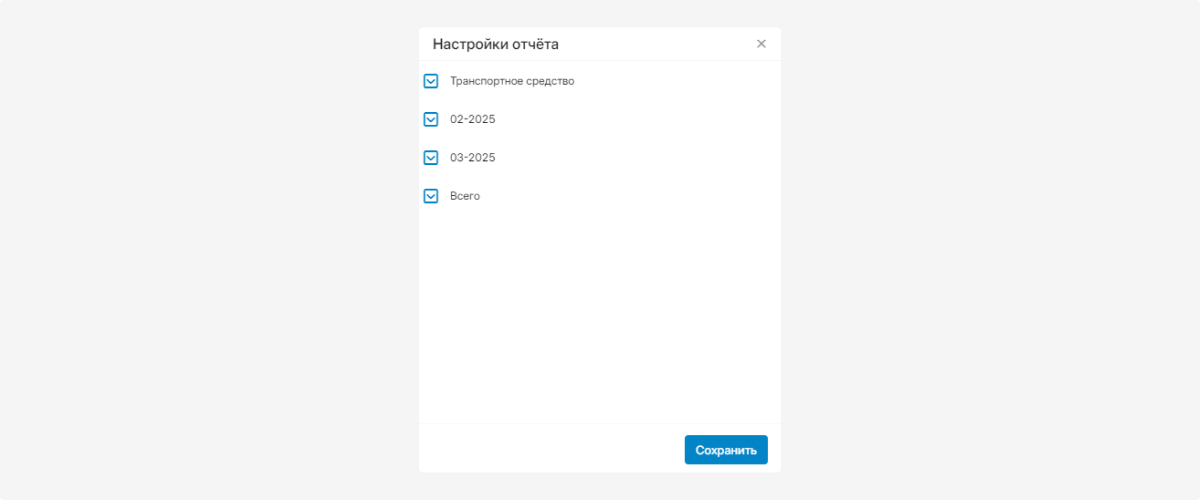Select the 03-2025 label text
This screenshot has height=500, width=1200.
[x=473, y=158]
